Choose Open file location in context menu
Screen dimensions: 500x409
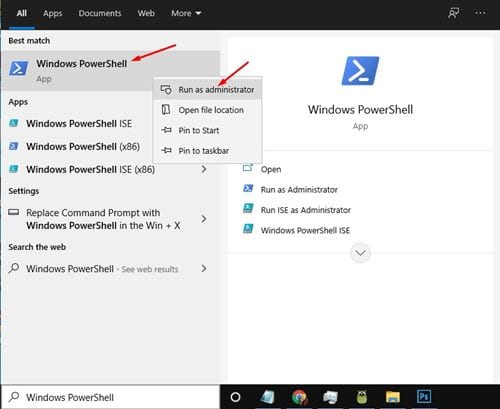pyautogui.click(x=207, y=110)
